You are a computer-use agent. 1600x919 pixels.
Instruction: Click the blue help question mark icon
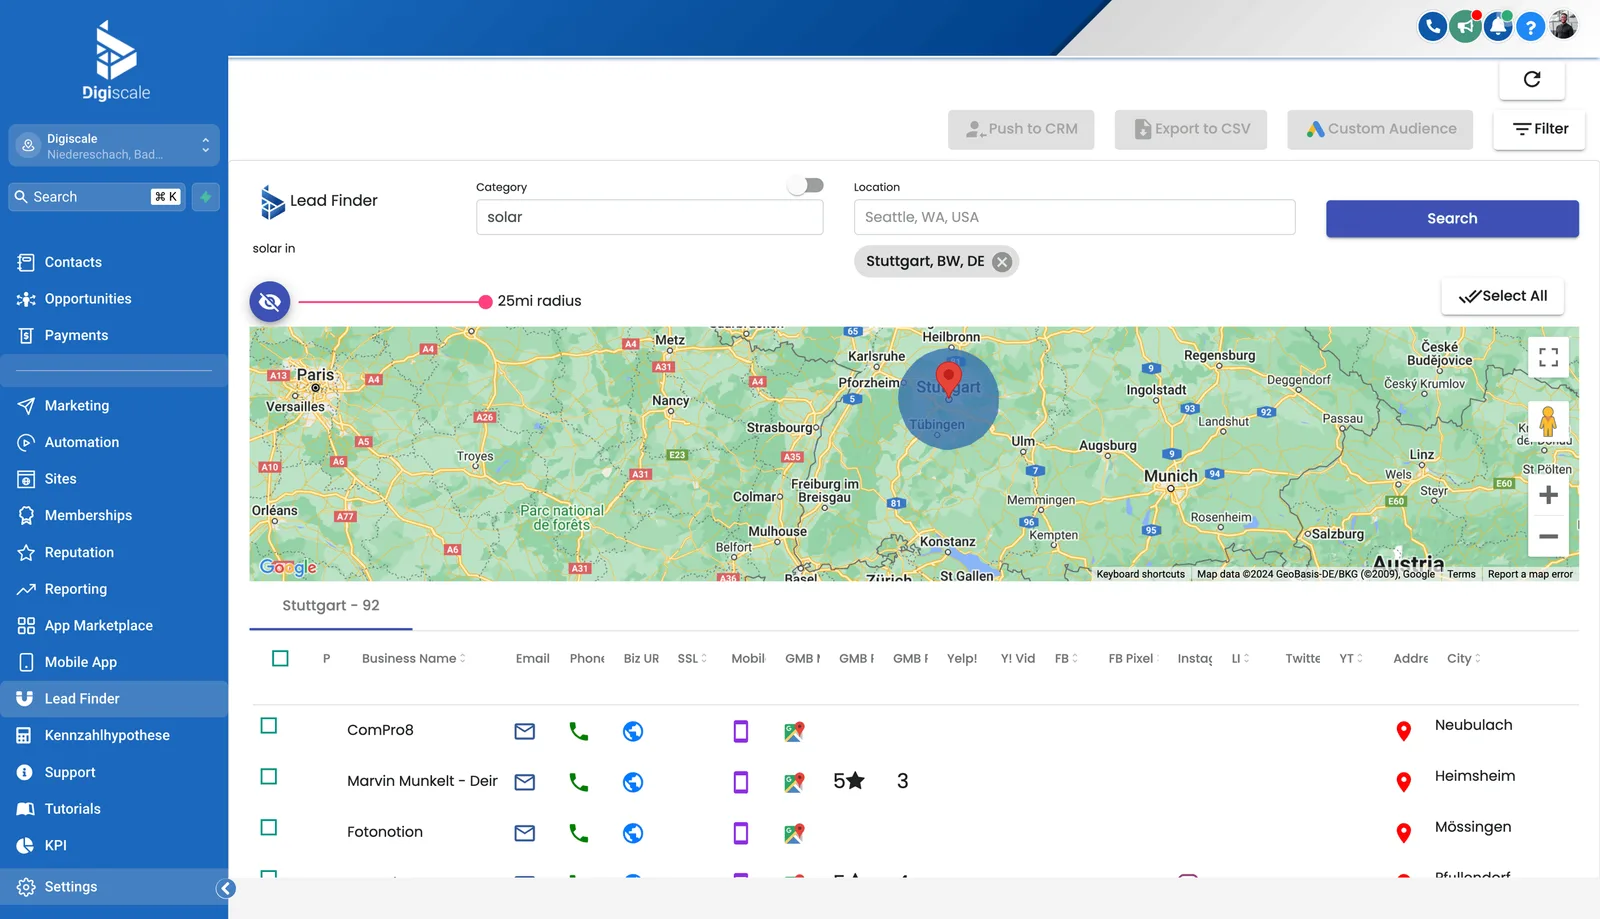coord(1530,26)
